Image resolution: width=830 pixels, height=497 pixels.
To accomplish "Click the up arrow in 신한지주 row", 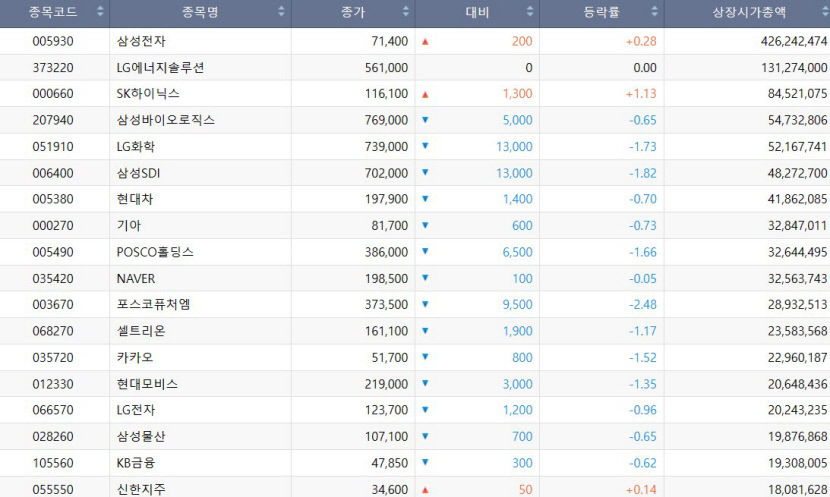I will [x=425, y=490].
